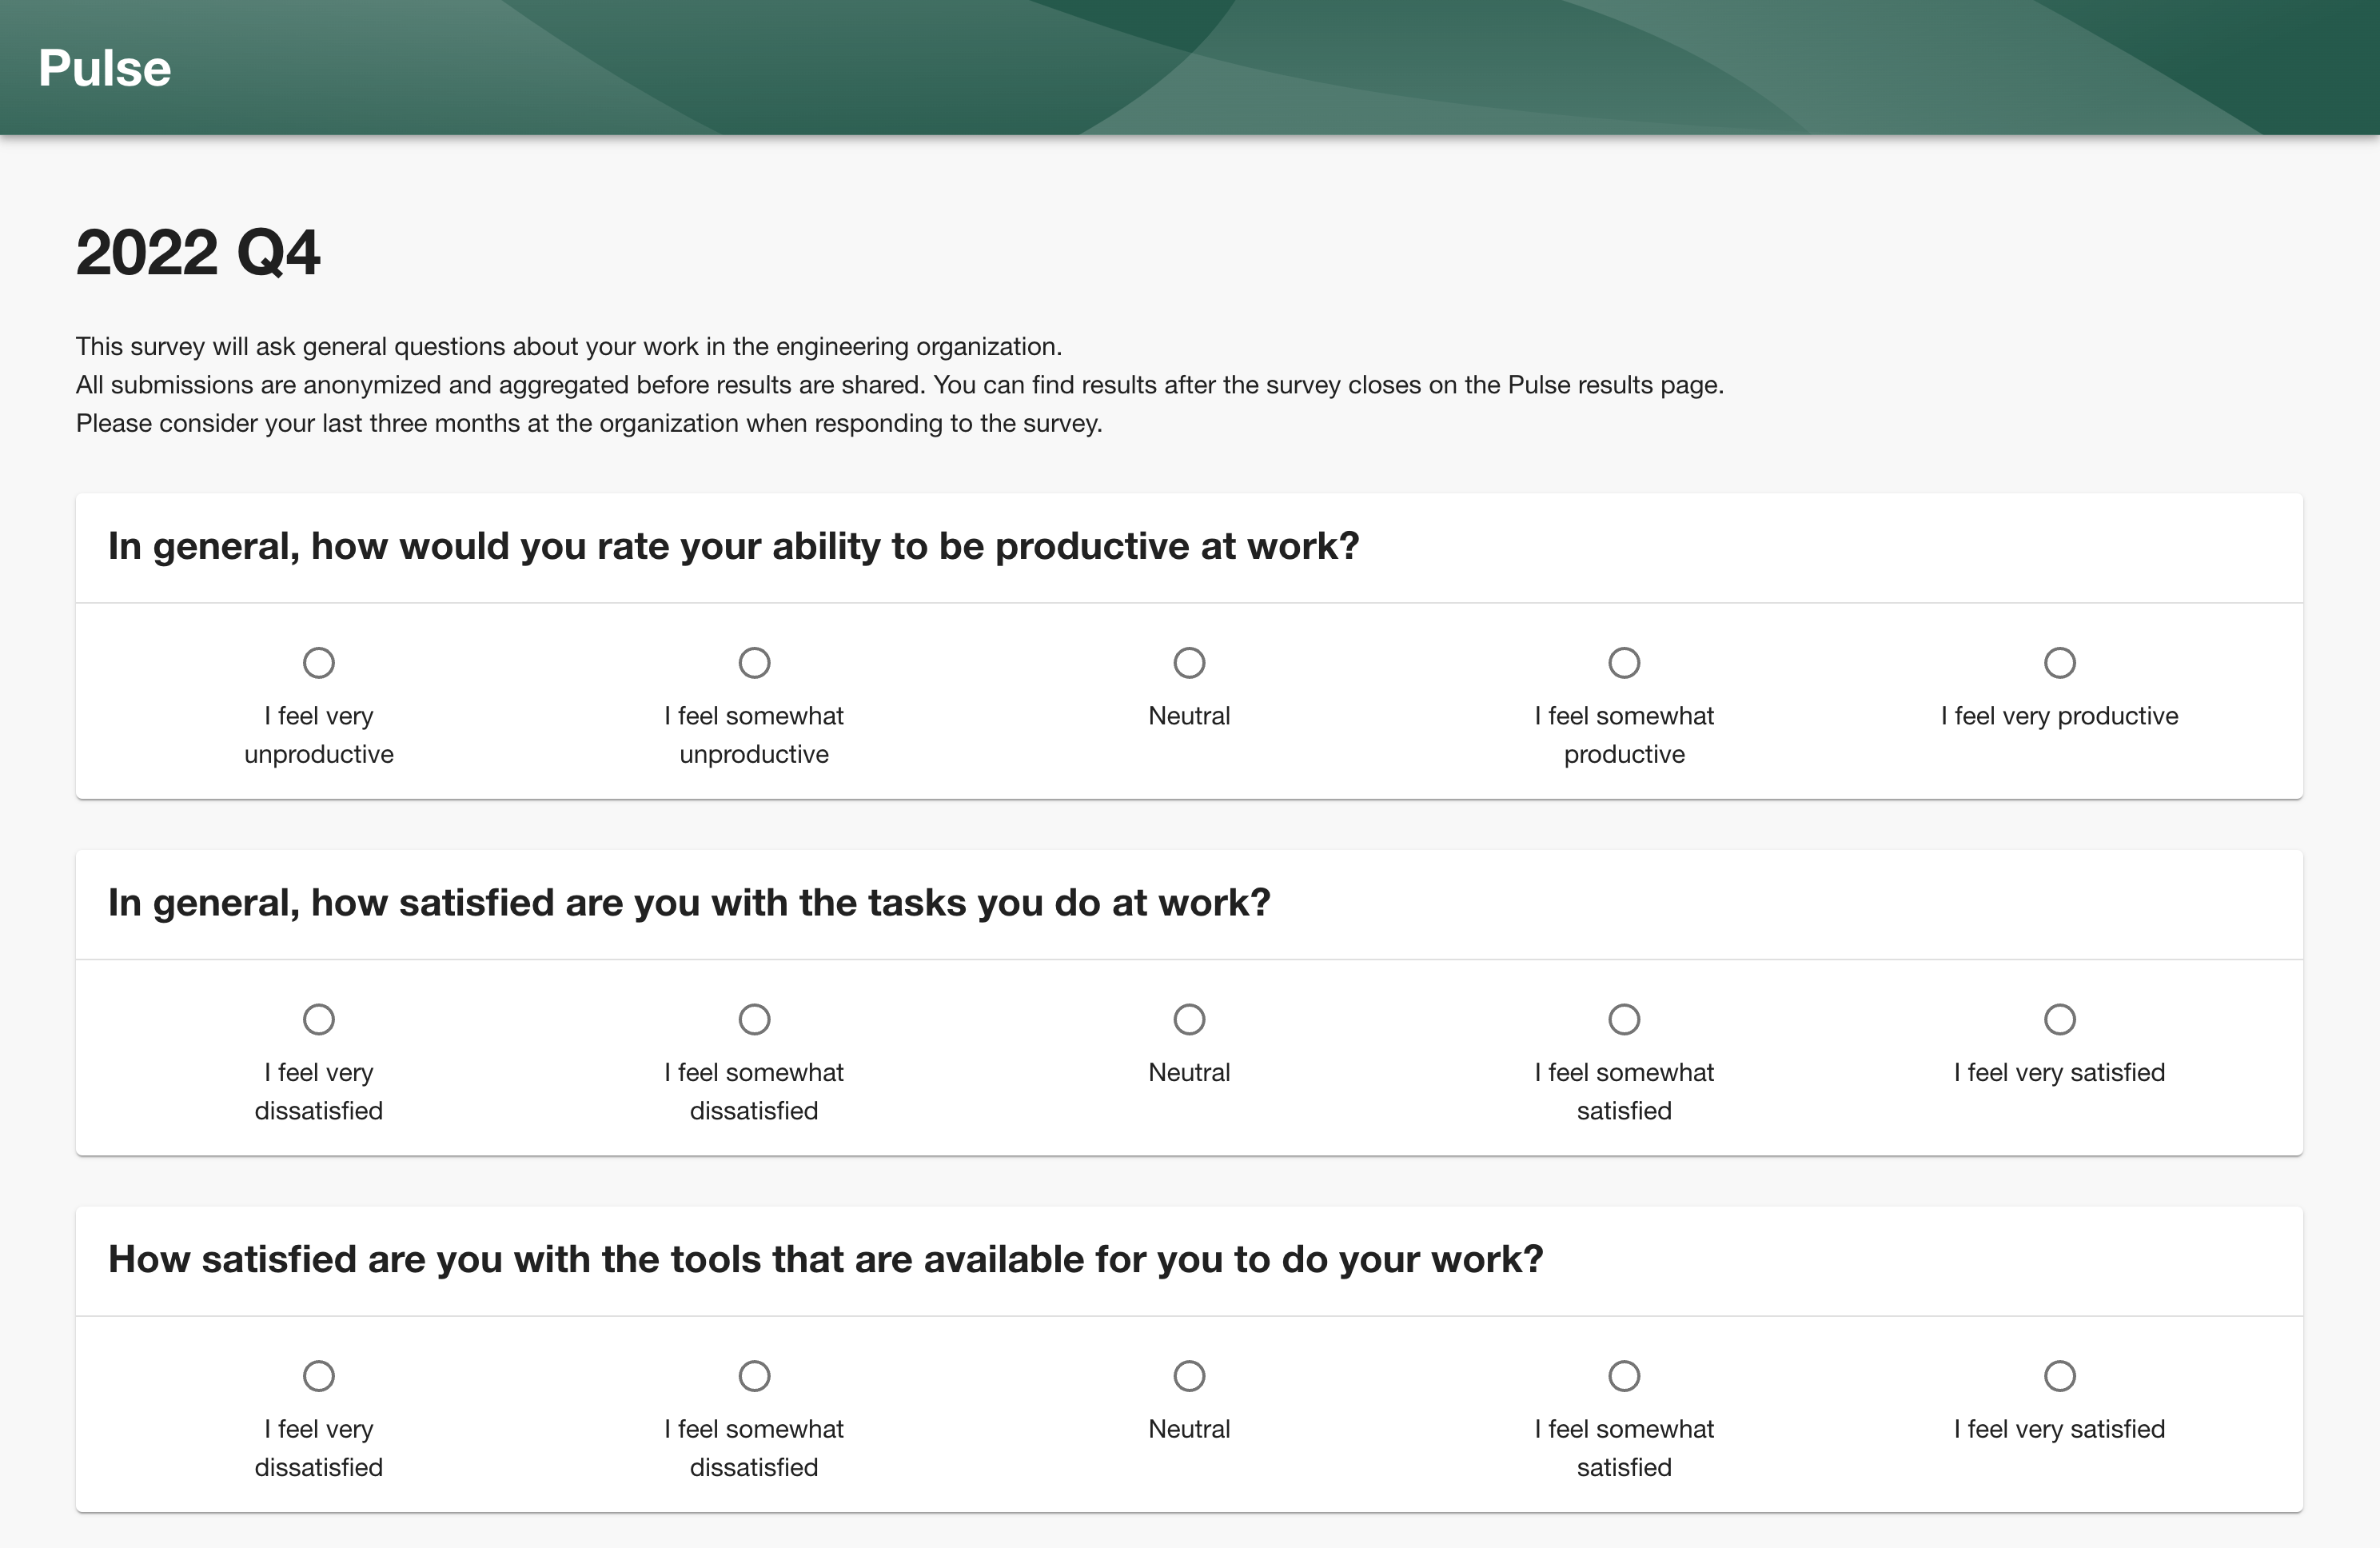Mark 'I feel somewhat satisfied' for tools question
Screen dimensions: 2380x1548
pyautogui.click(x=1624, y=1376)
